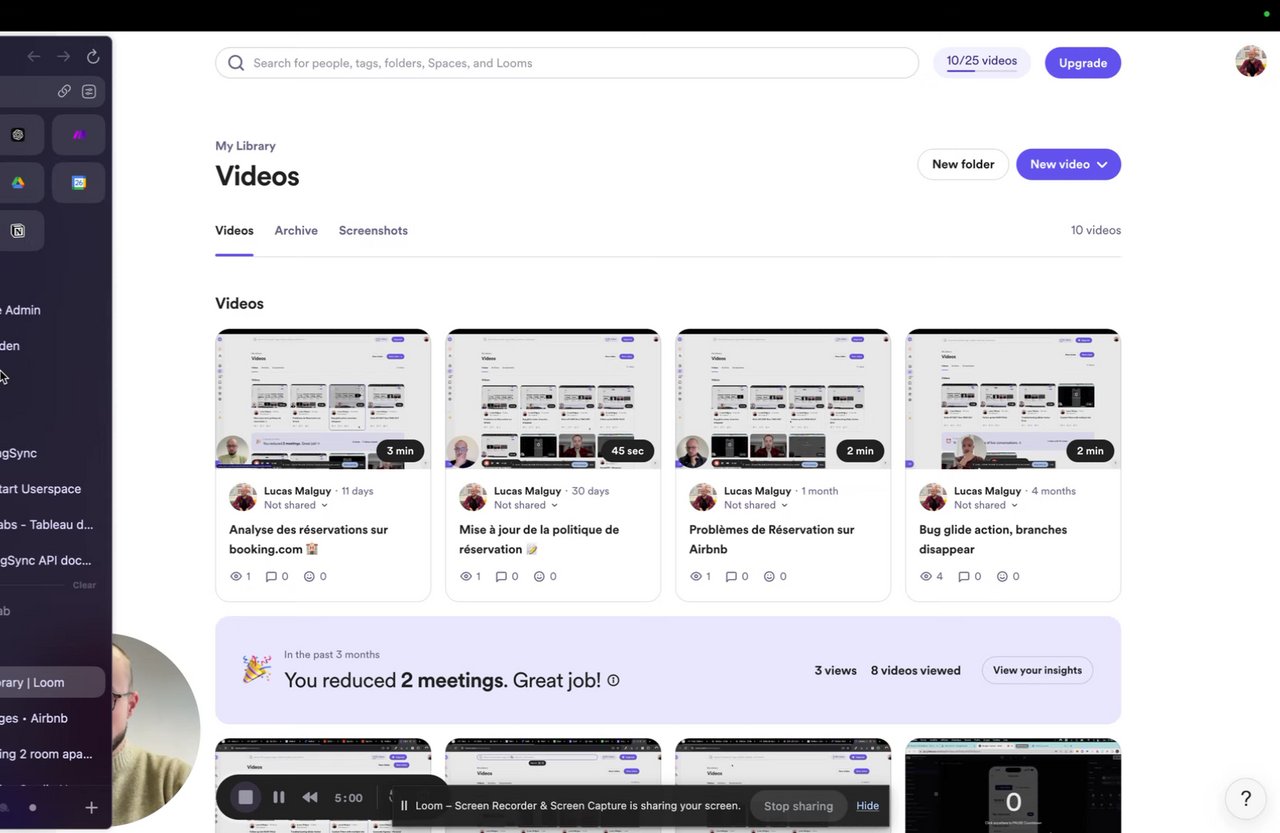Go back with the browser back arrow
The height and width of the screenshot is (833, 1280).
(34, 57)
